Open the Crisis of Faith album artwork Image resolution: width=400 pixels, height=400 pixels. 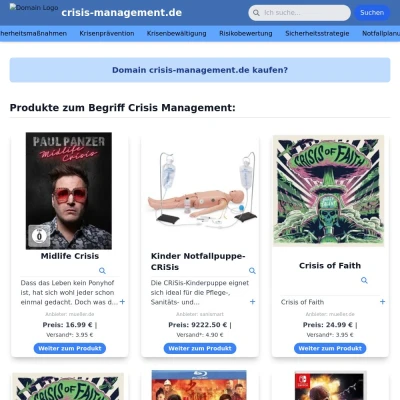[x=329, y=191]
